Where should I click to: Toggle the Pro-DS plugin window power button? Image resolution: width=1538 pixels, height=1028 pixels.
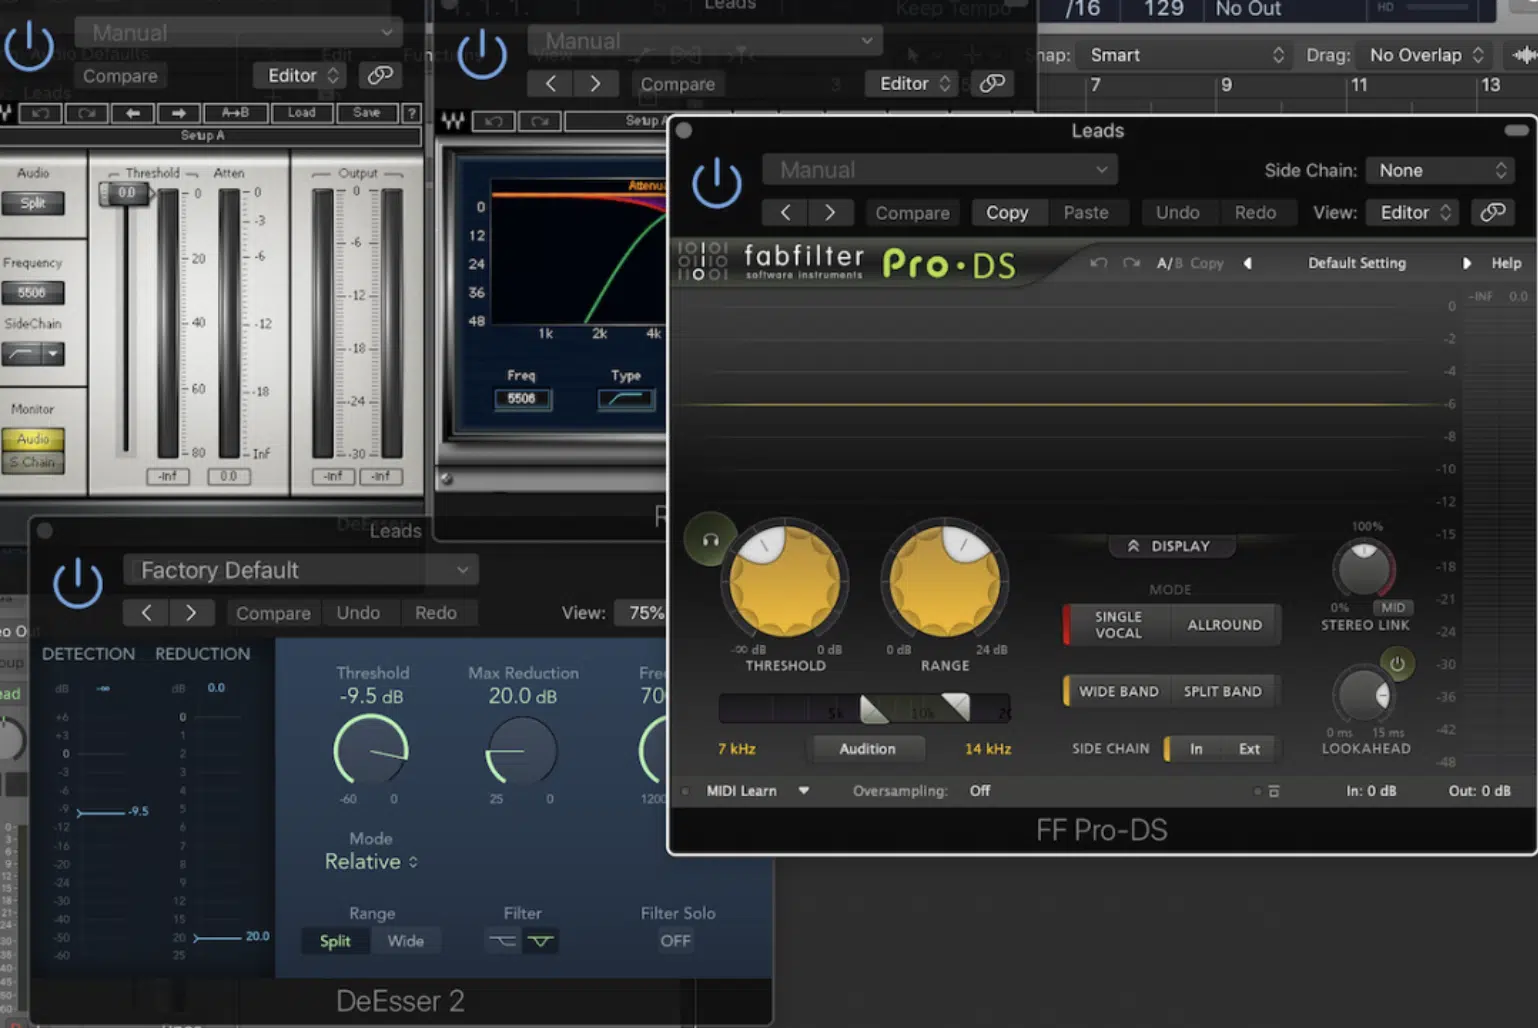[717, 184]
